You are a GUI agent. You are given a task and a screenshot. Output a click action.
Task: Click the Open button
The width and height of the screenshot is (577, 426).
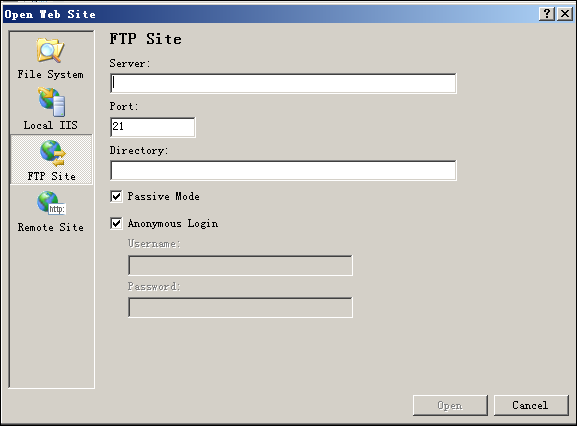pos(450,405)
